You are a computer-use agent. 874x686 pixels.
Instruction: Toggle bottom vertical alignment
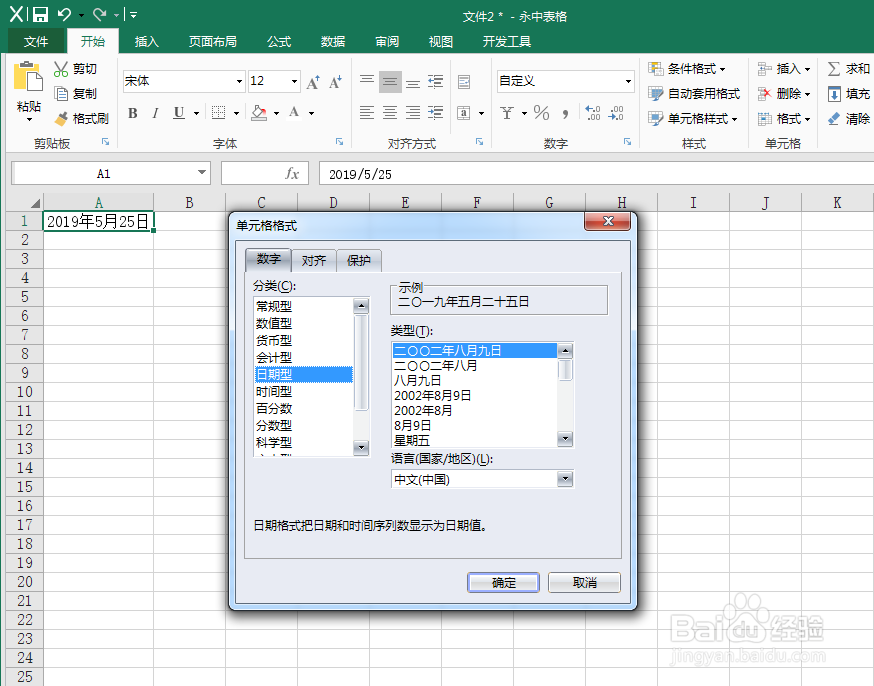[x=413, y=82]
